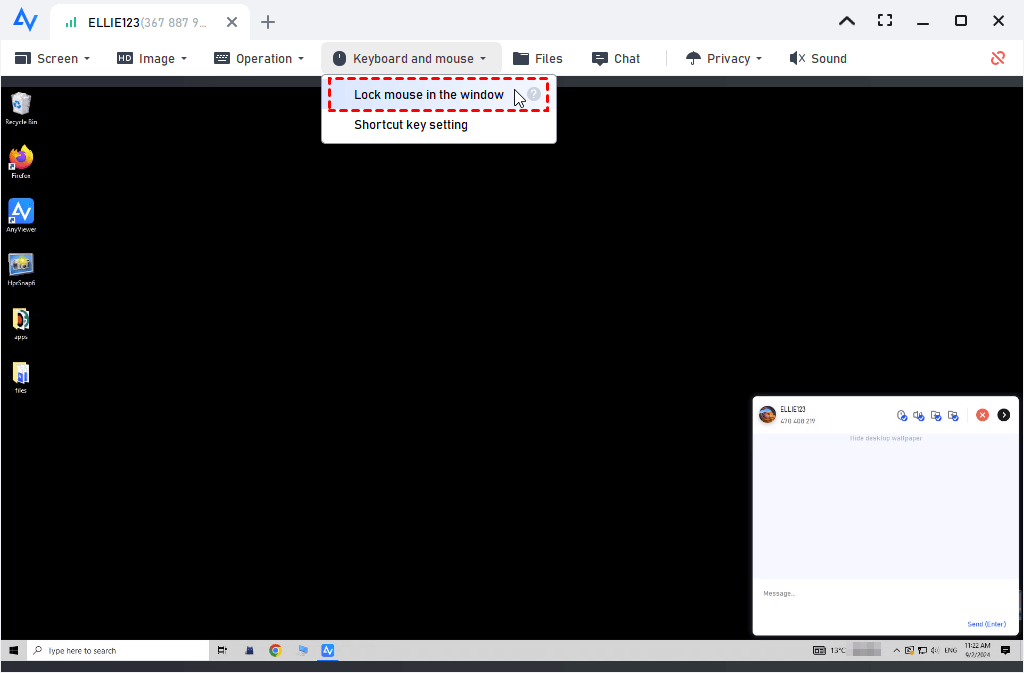
Task: Click red disconnect button in chat panel
Action: pyautogui.click(x=982, y=415)
